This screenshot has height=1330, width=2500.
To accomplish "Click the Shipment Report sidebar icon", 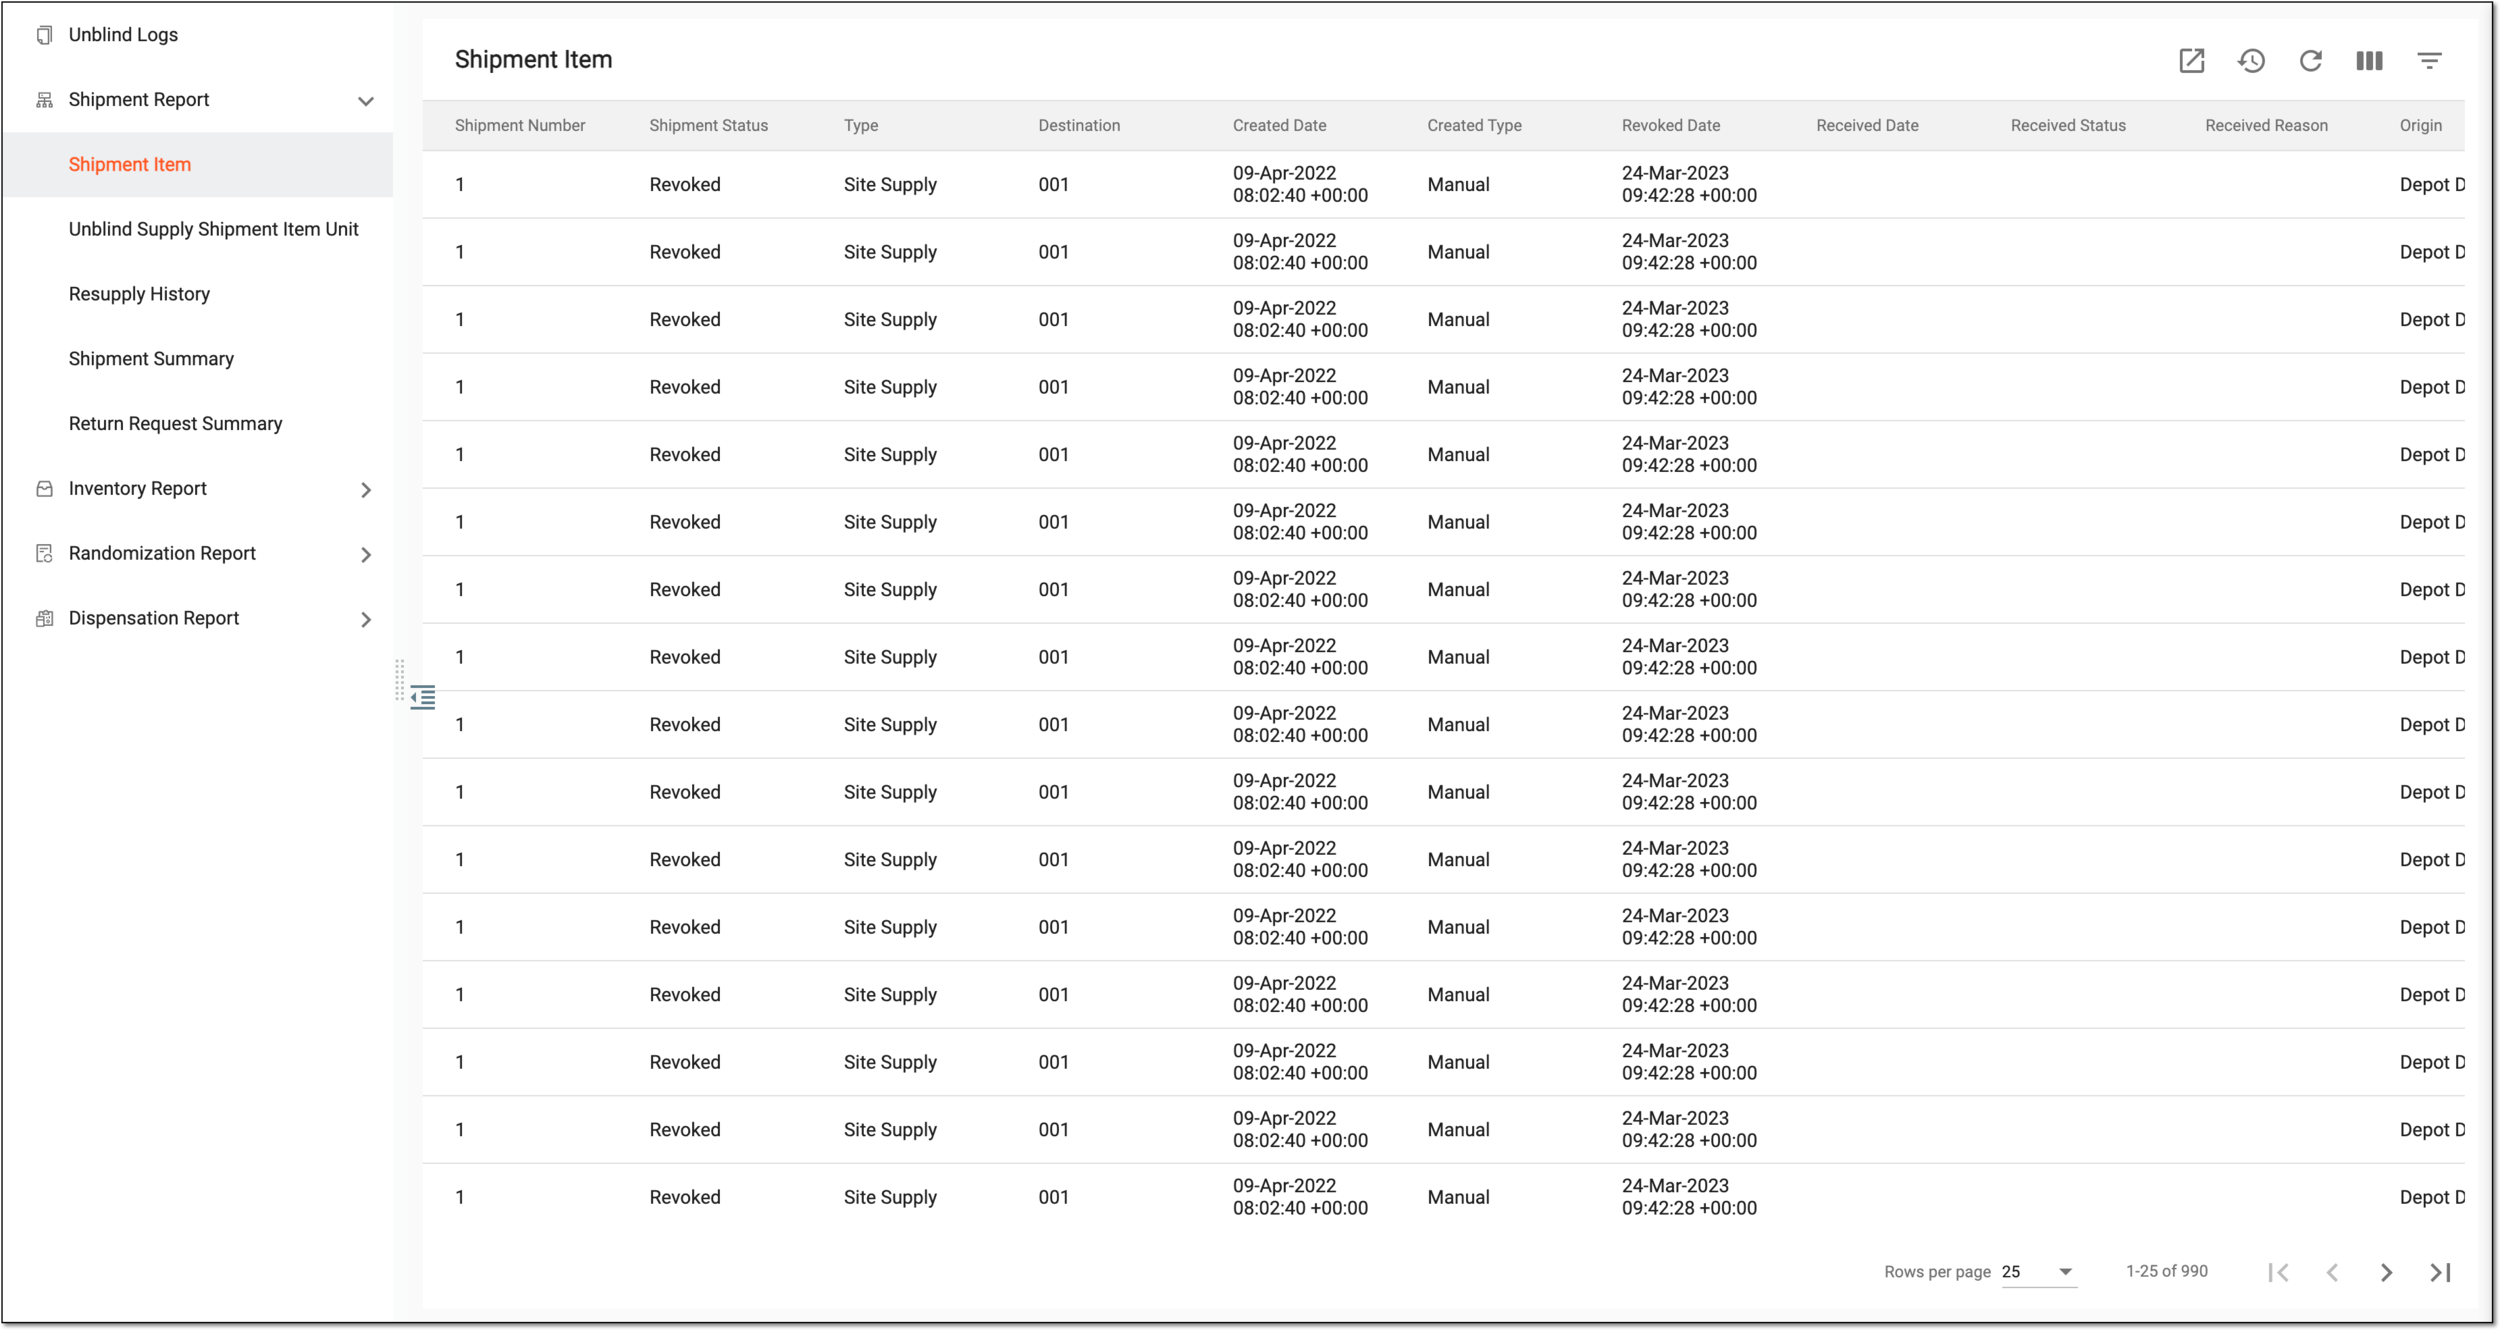I will tap(44, 100).
